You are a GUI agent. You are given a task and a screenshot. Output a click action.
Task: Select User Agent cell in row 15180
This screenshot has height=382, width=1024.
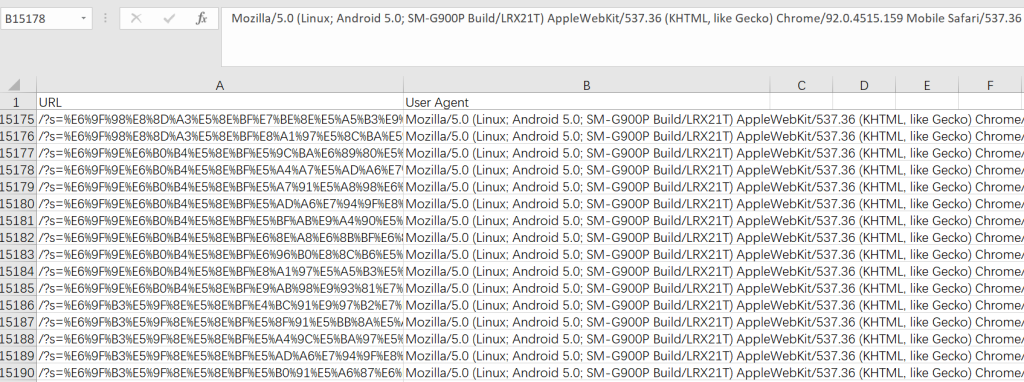(x=586, y=204)
